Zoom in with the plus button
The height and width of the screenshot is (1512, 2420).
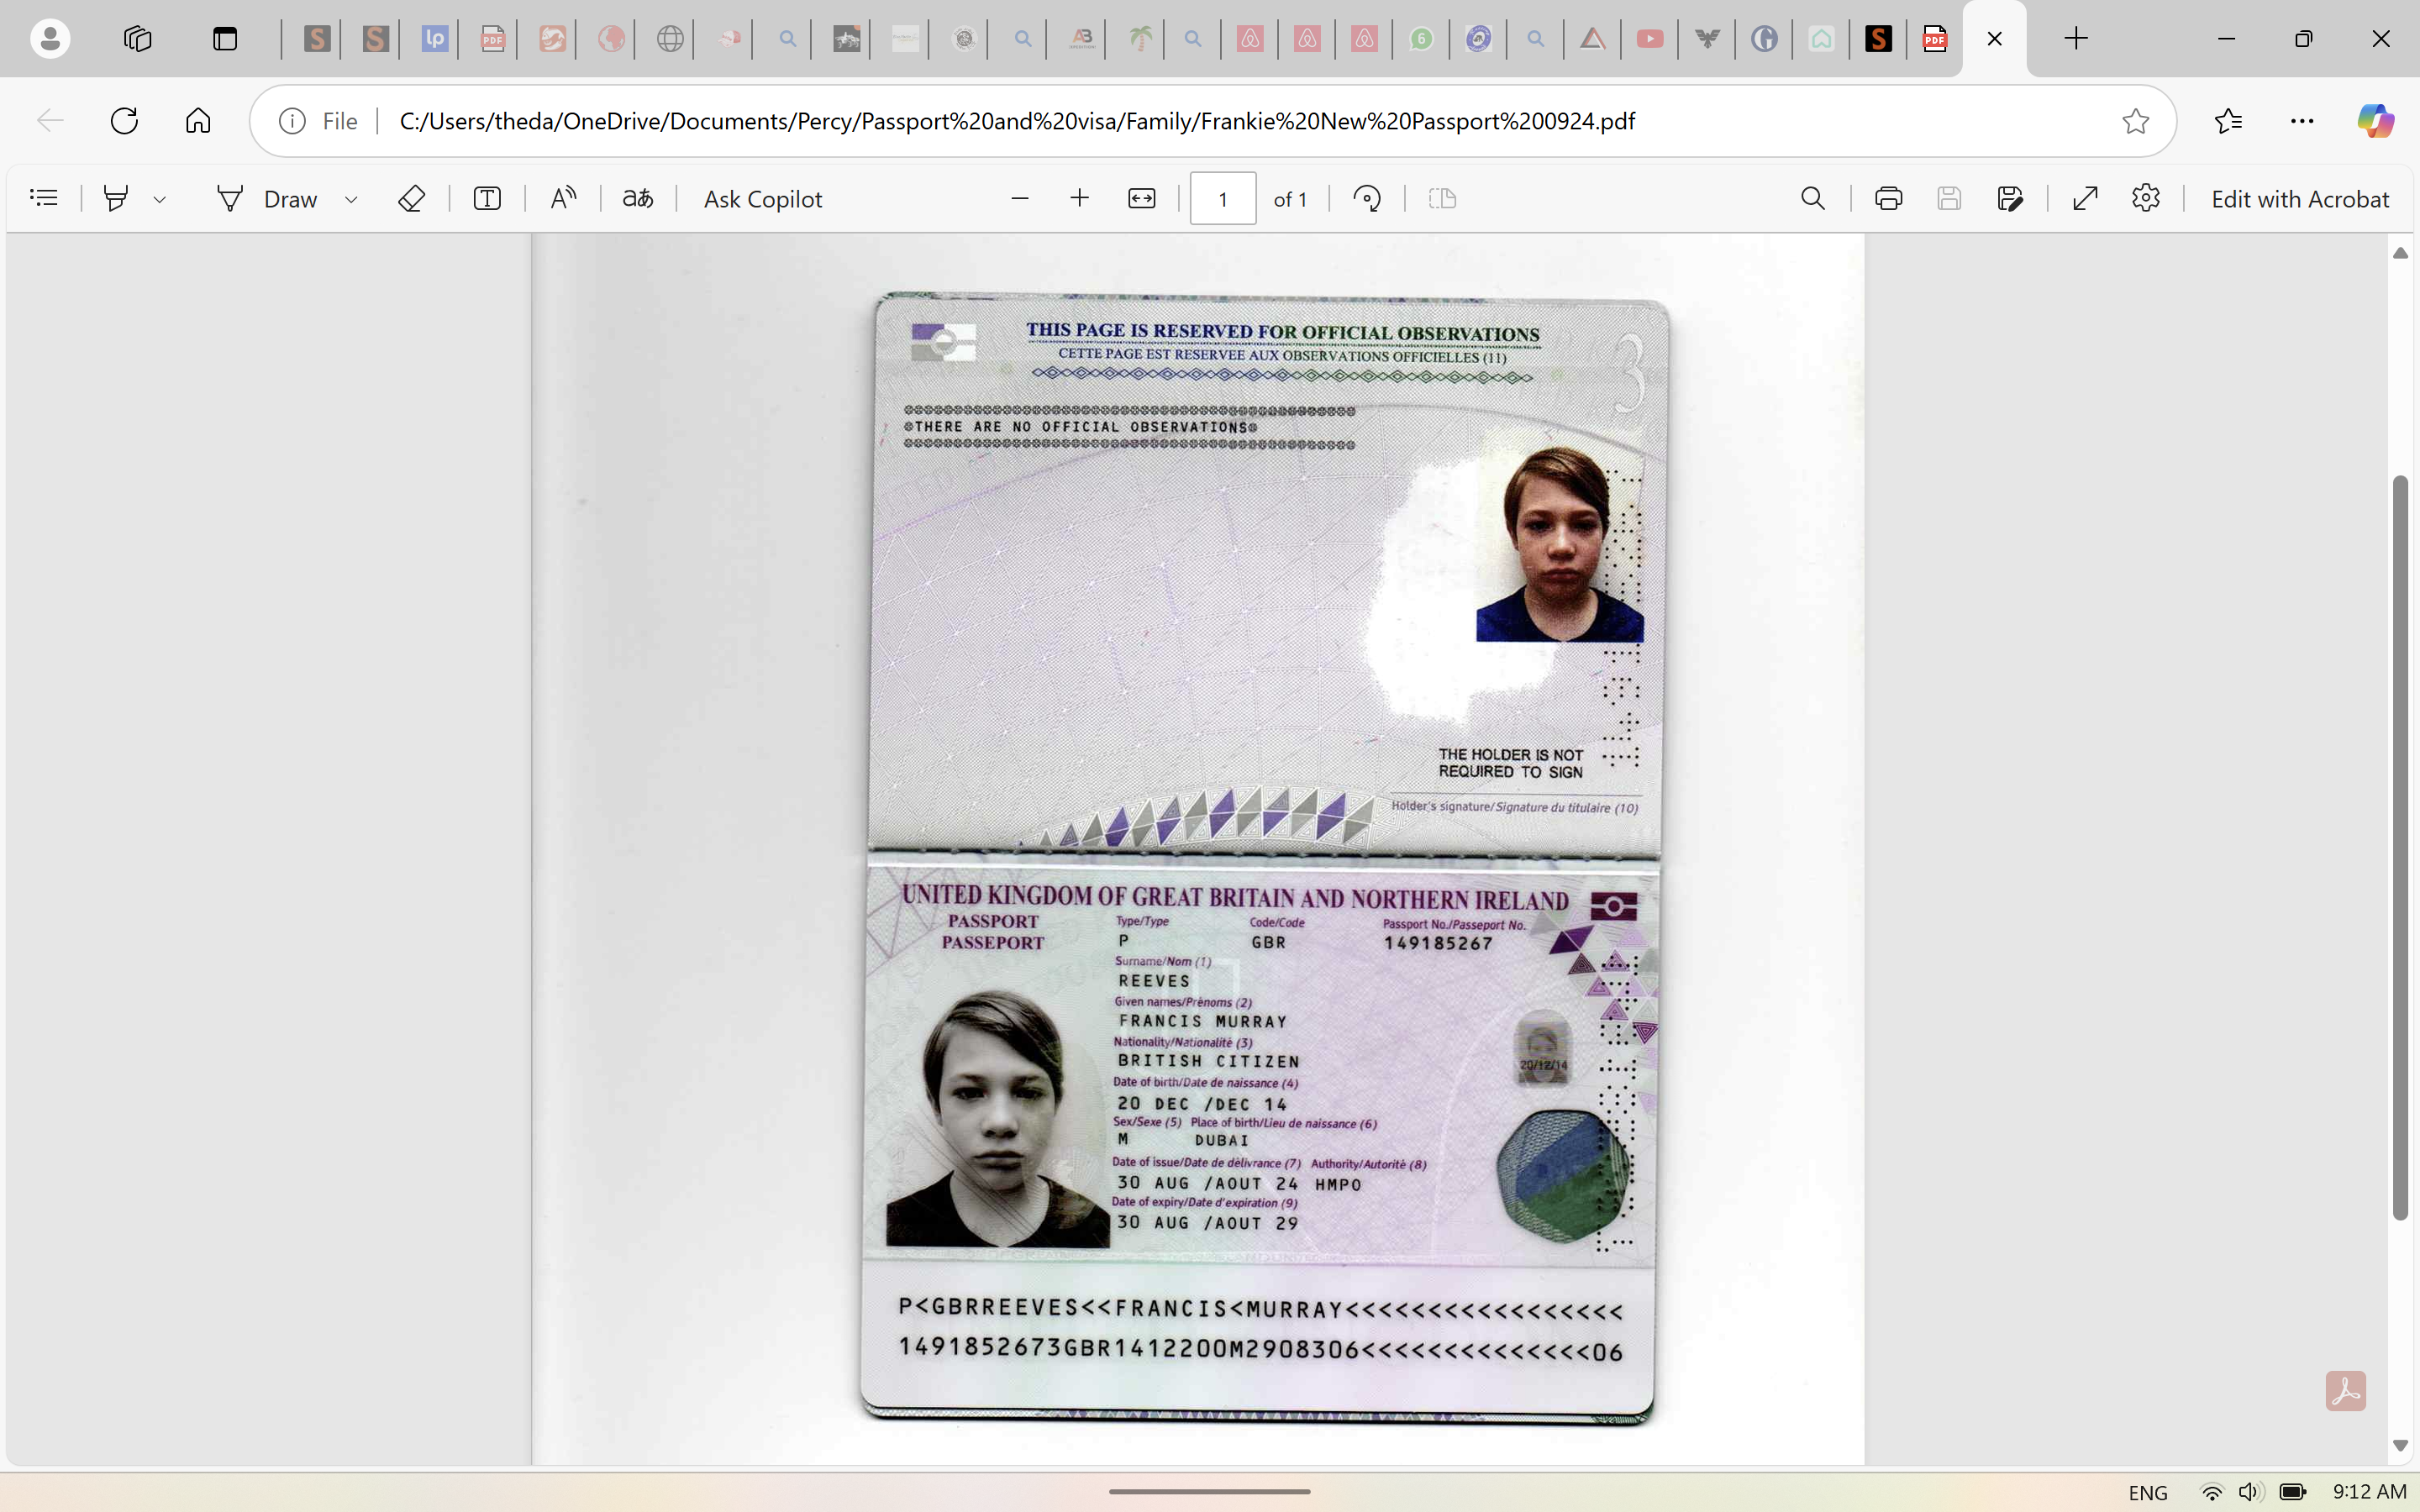click(x=1079, y=198)
